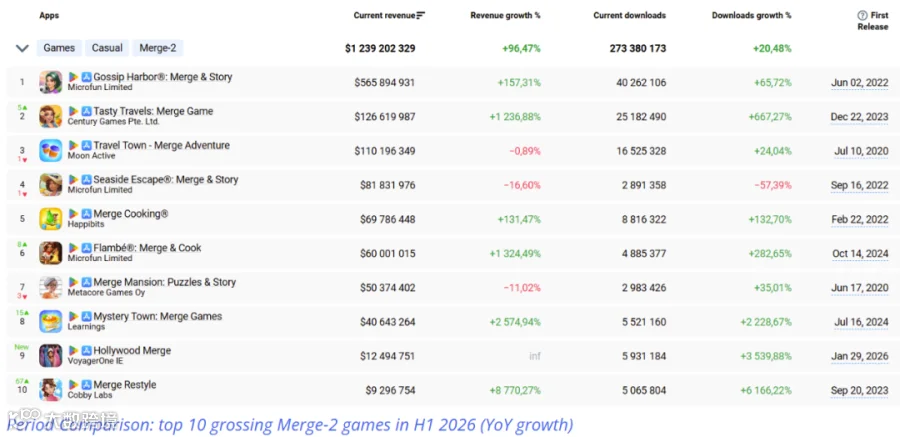
Task: Sort by Downloads growth % column header
Action: (x=751, y=16)
